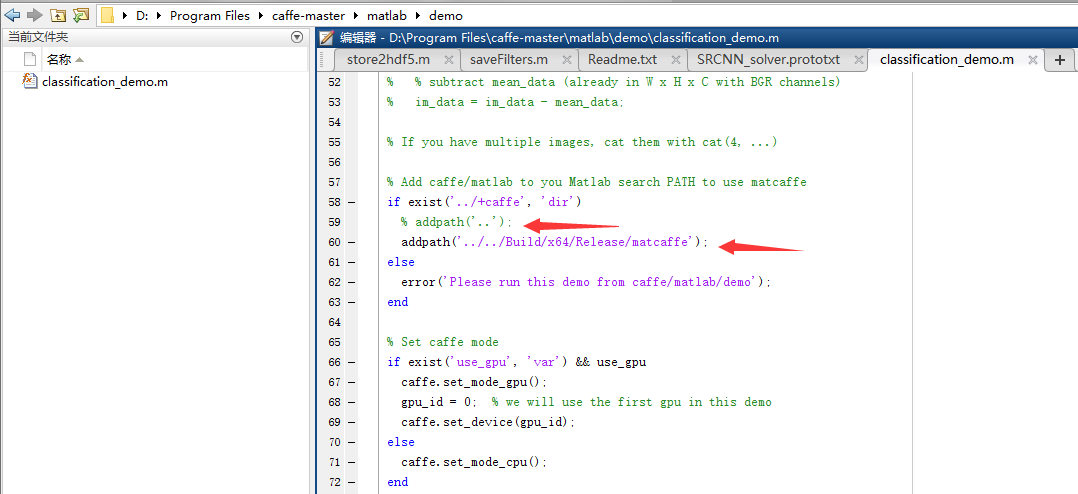Click the "gpu_id = 0;" statement
The image size is (1078, 494).
point(439,402)
